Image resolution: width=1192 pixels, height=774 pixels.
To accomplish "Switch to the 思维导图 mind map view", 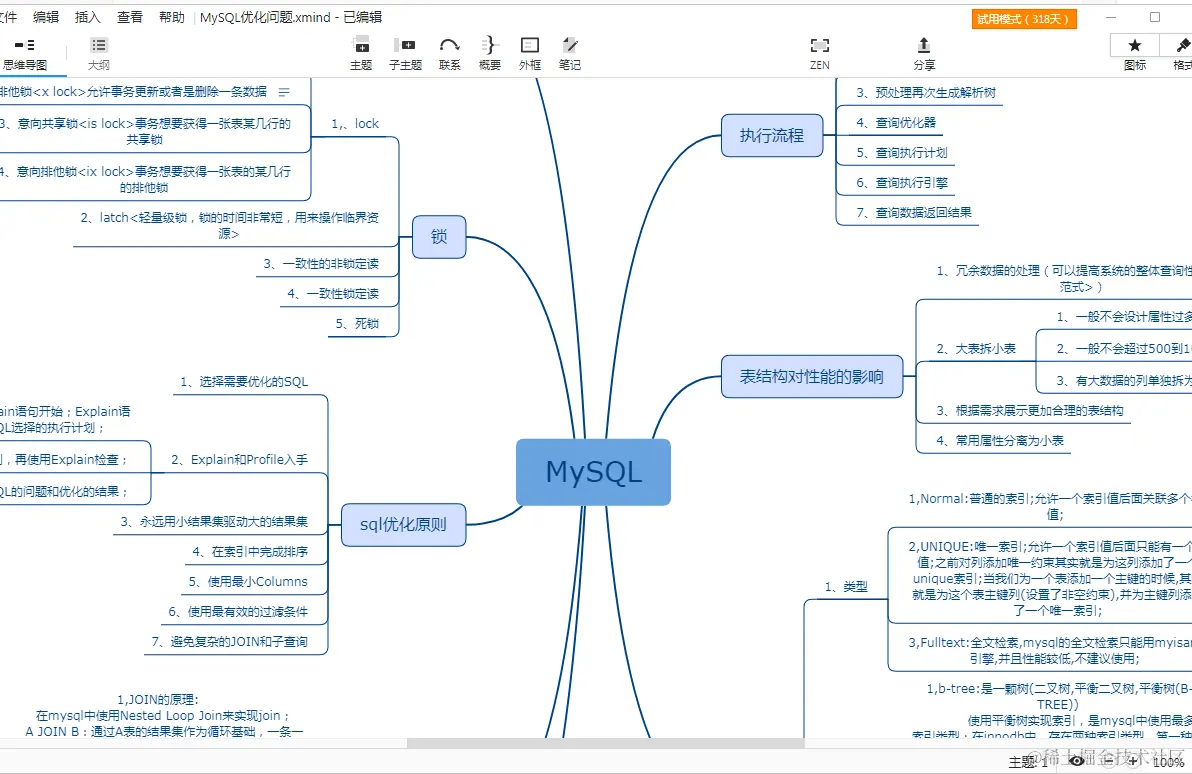I will (x=30, y=50).
